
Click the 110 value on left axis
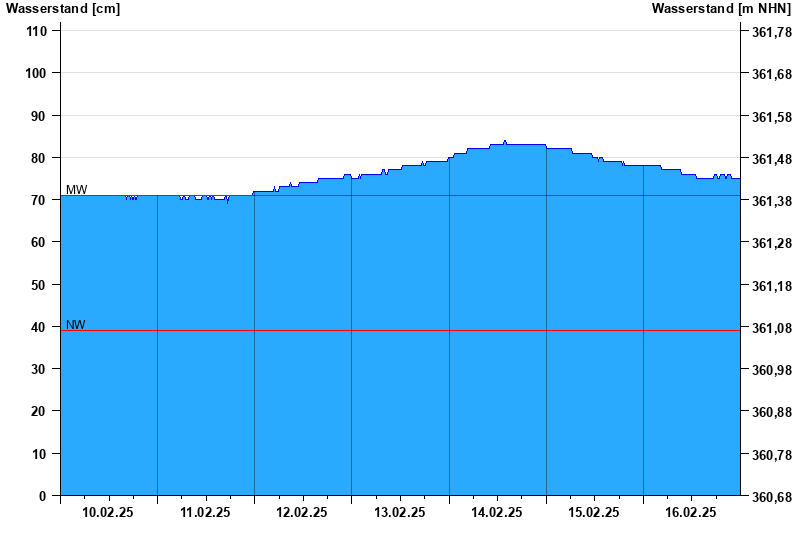[36, 32]
